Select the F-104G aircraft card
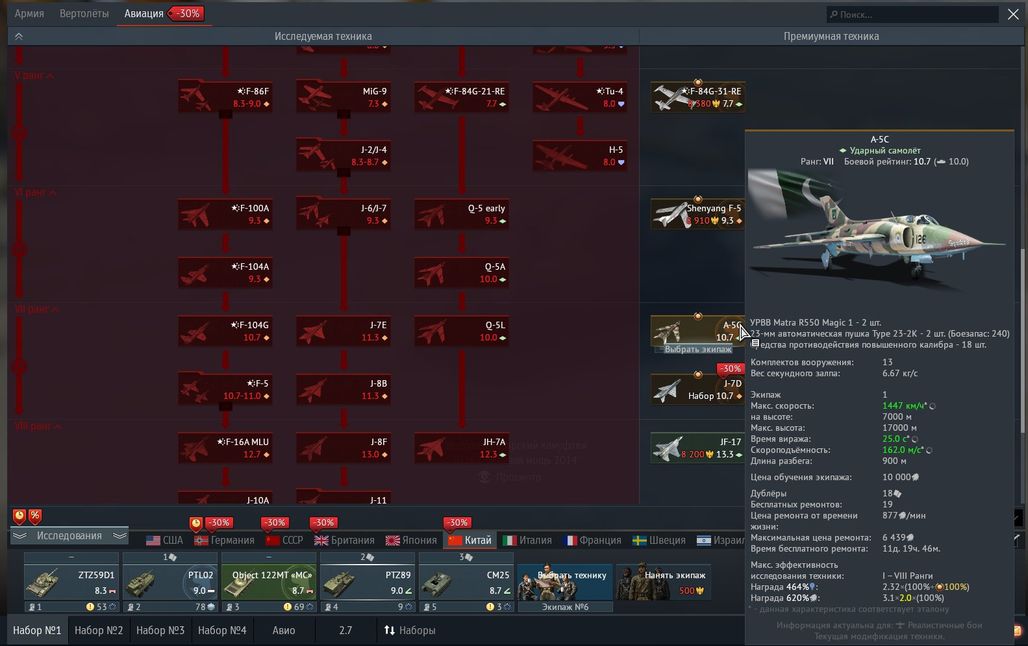The image size is (1028, 646). tap(225, 330)
